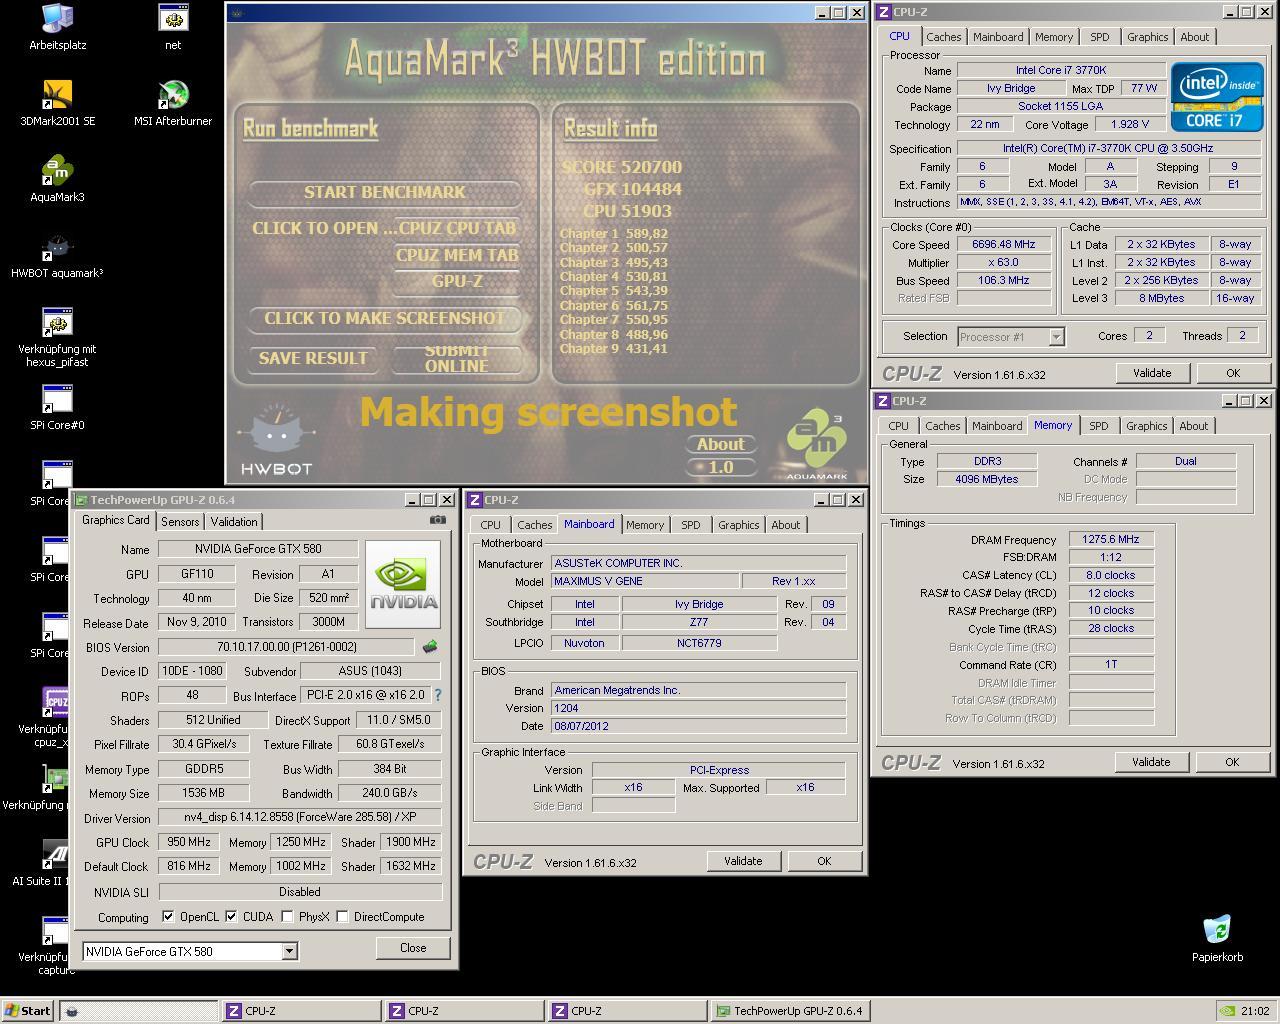Switch to GPU-Z Sensors tab
The width and height of the screenshot is (1280, 1024).
click(180, 522)
